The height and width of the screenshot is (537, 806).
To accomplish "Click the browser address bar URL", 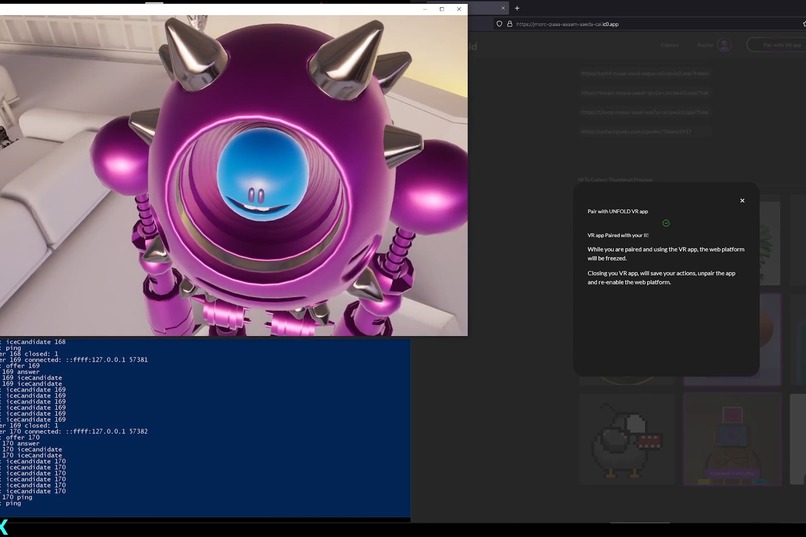I will pyautogui.click(x=567, y=24).
